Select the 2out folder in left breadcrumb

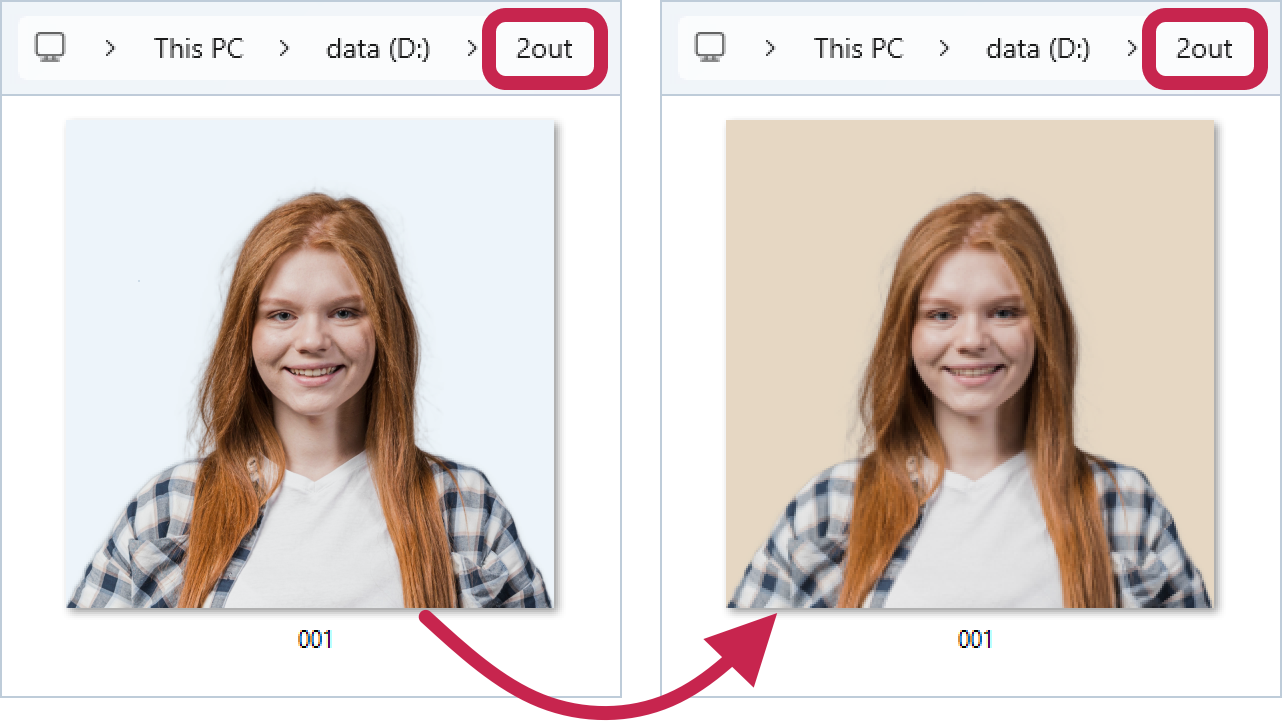point(545,48)
